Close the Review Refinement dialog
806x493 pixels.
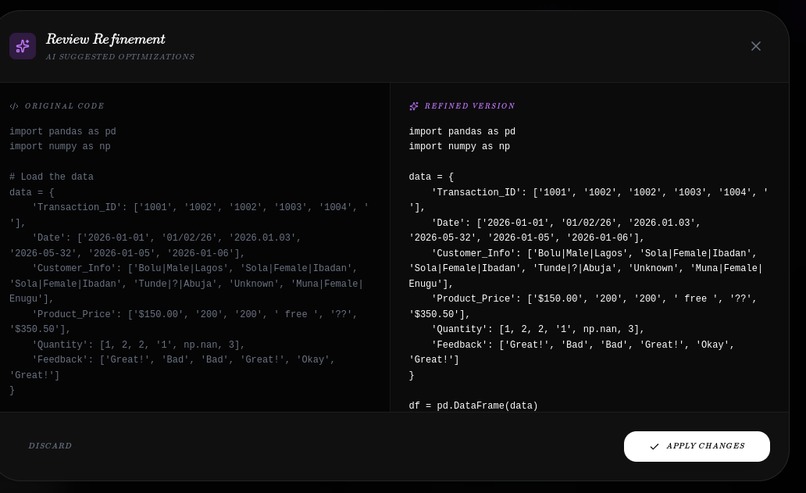click(x=756, y=46)
